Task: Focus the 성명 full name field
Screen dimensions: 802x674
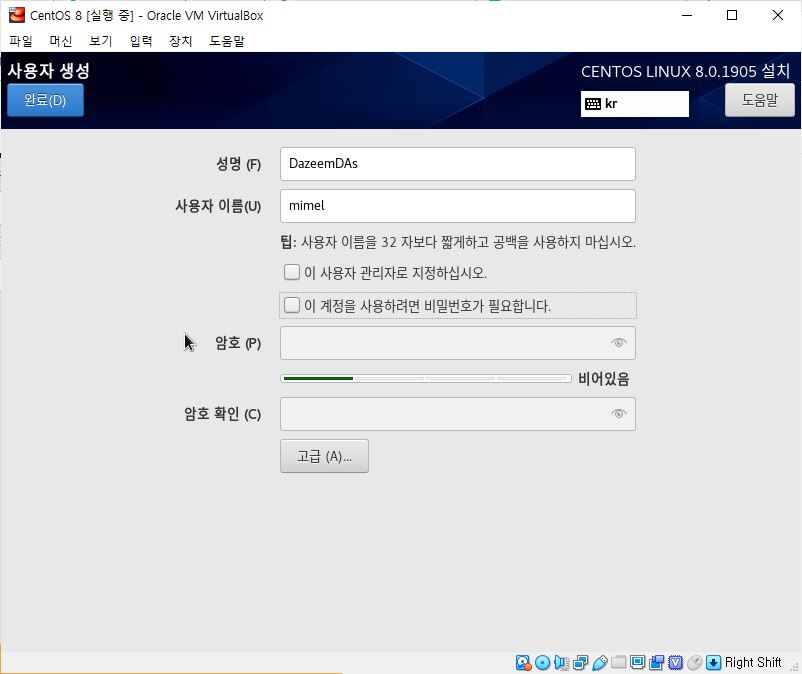Action: tap(458, 164)
